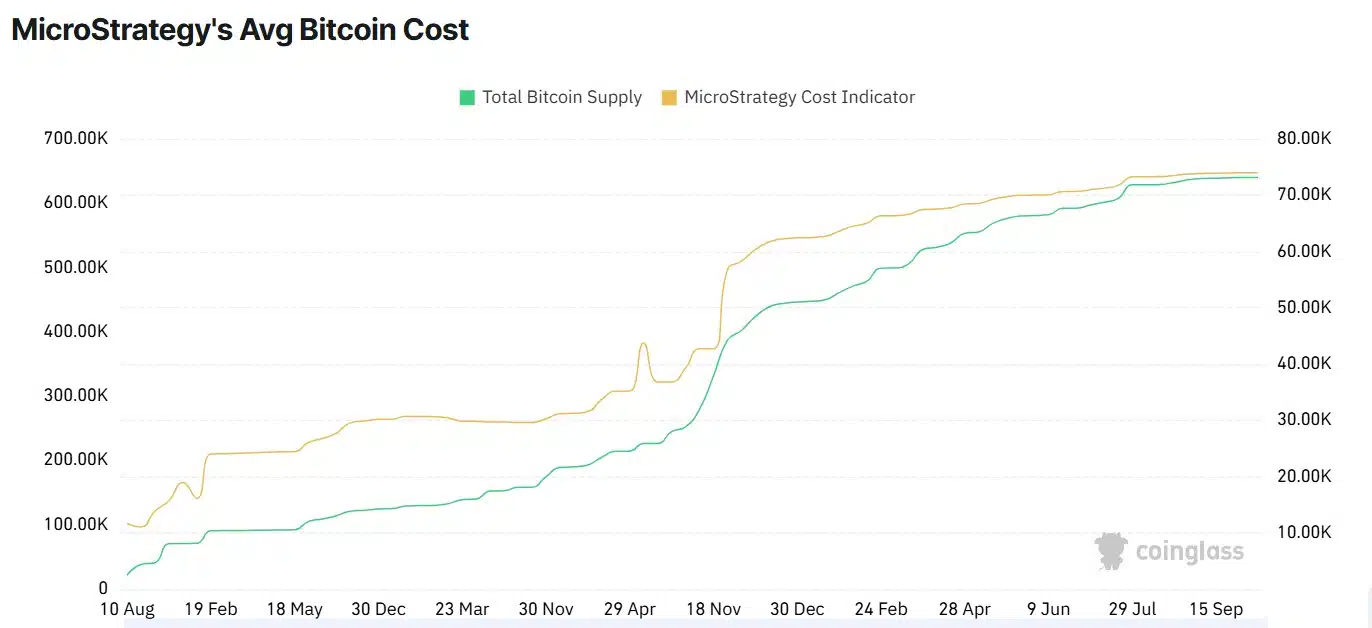Select the 18 Nov date axis label

pos(713,609)
